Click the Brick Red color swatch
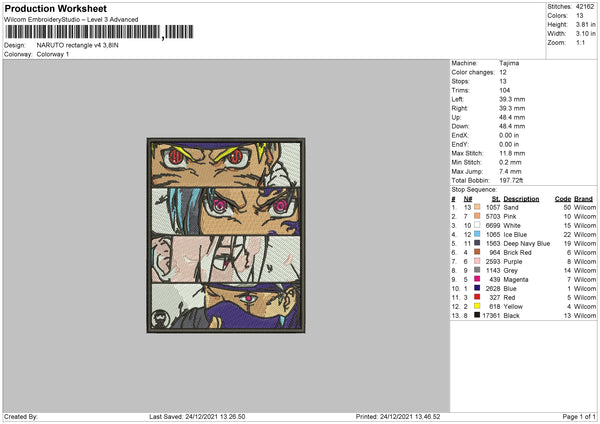This screenshot has width=600, height=424. 477,252
